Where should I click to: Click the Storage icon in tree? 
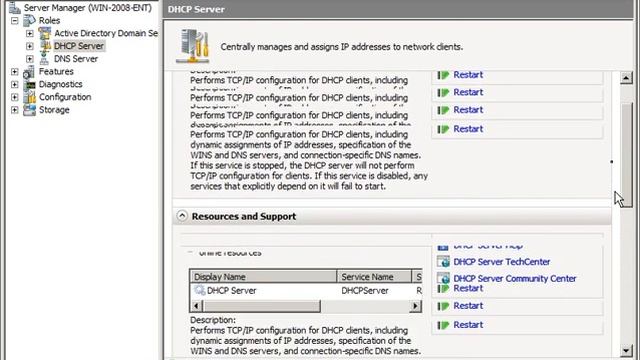click(x=29, y=110)
